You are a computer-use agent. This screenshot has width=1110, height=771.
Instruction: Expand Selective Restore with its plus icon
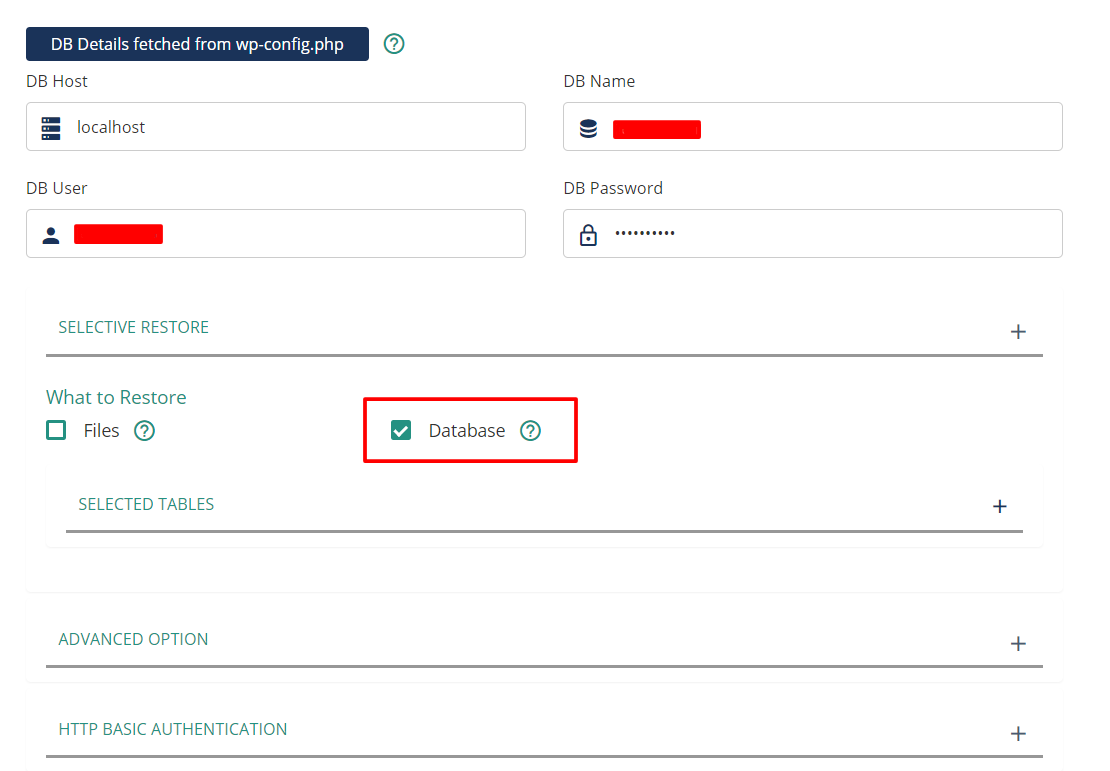point(1018,331)
